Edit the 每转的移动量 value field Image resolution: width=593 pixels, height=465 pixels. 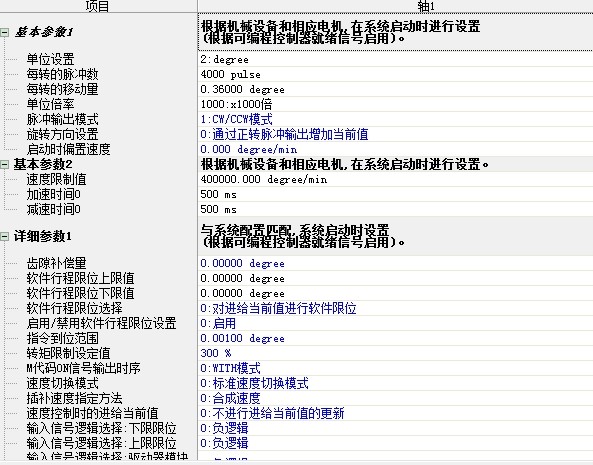(x=395, y=89)
